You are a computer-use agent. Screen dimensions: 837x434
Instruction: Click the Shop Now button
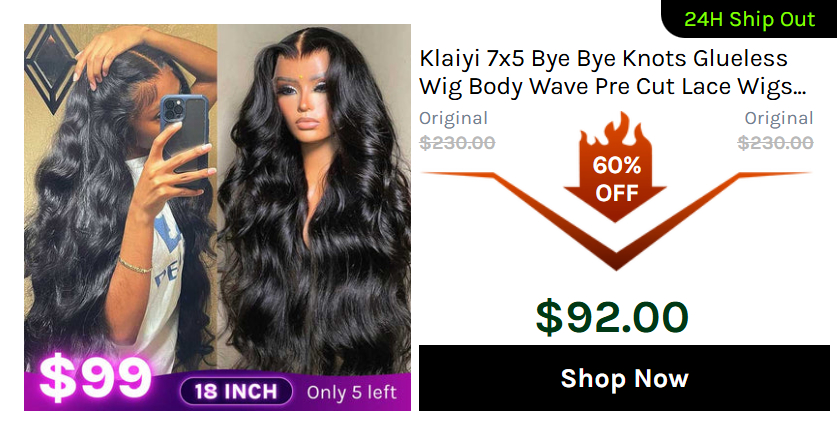(624, 378)
